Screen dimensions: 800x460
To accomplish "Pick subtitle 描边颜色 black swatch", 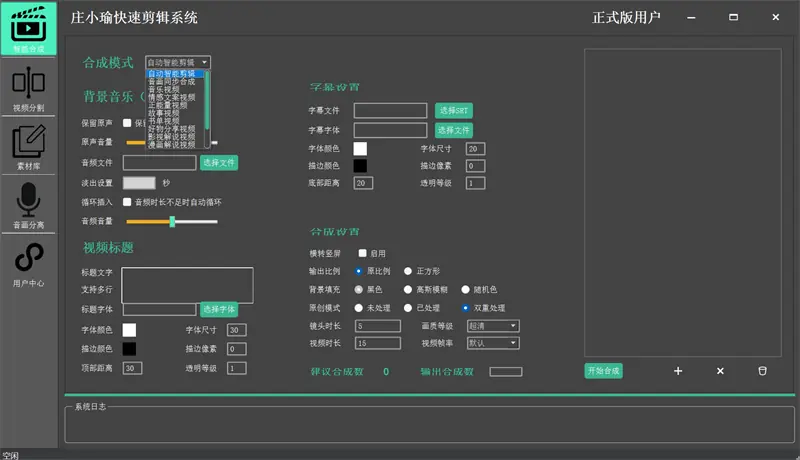I will pyautogui.click(x=360, y=166).
